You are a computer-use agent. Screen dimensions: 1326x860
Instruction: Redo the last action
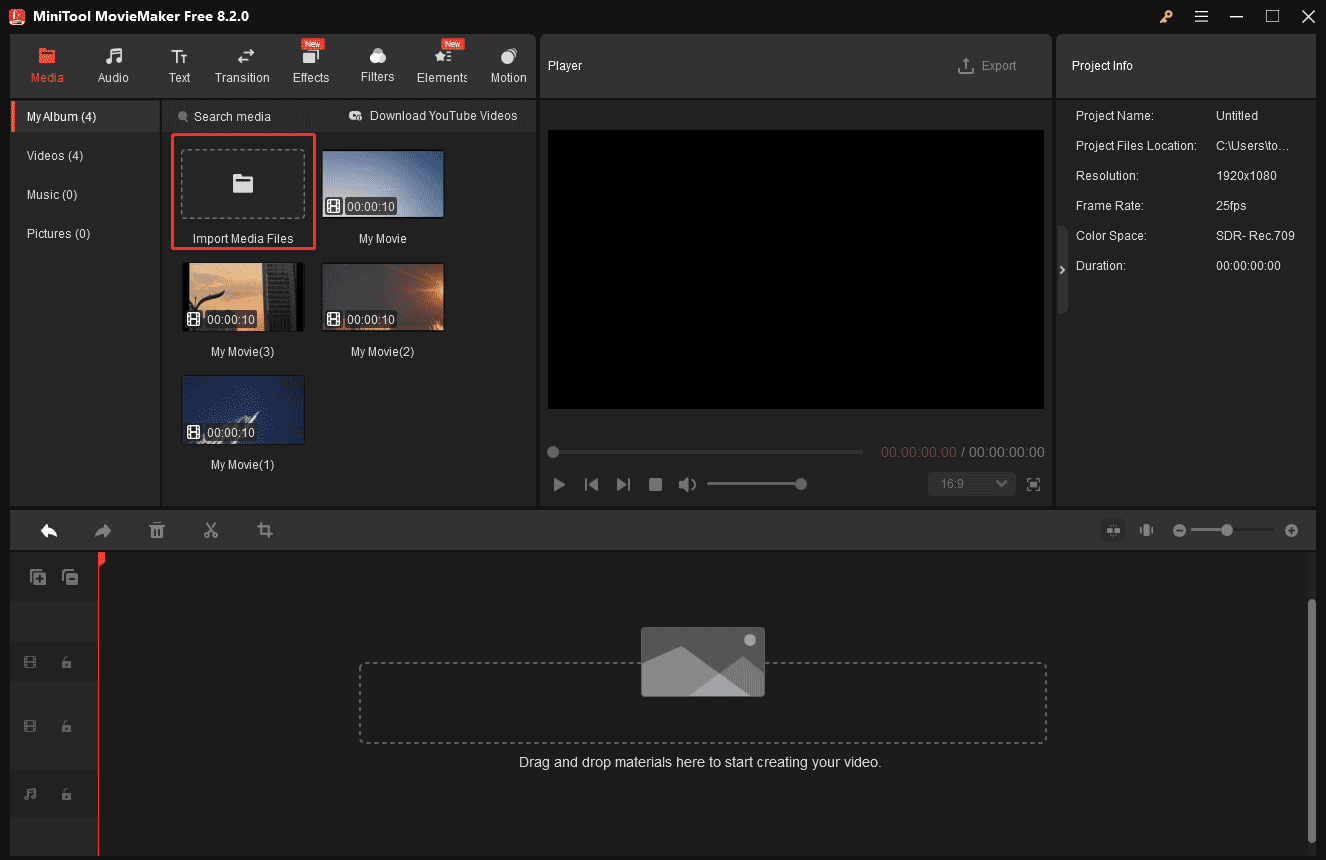click(103, 531)
